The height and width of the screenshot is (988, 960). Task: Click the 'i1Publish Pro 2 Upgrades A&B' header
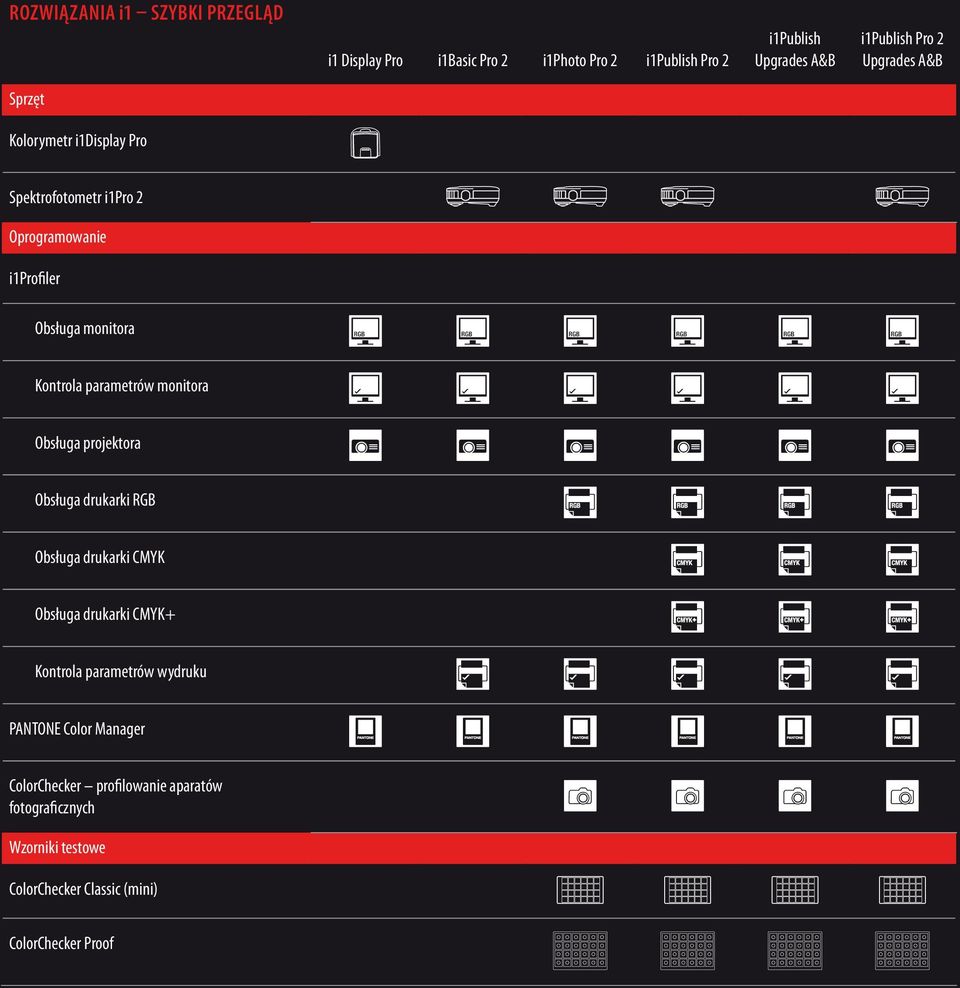902,49
